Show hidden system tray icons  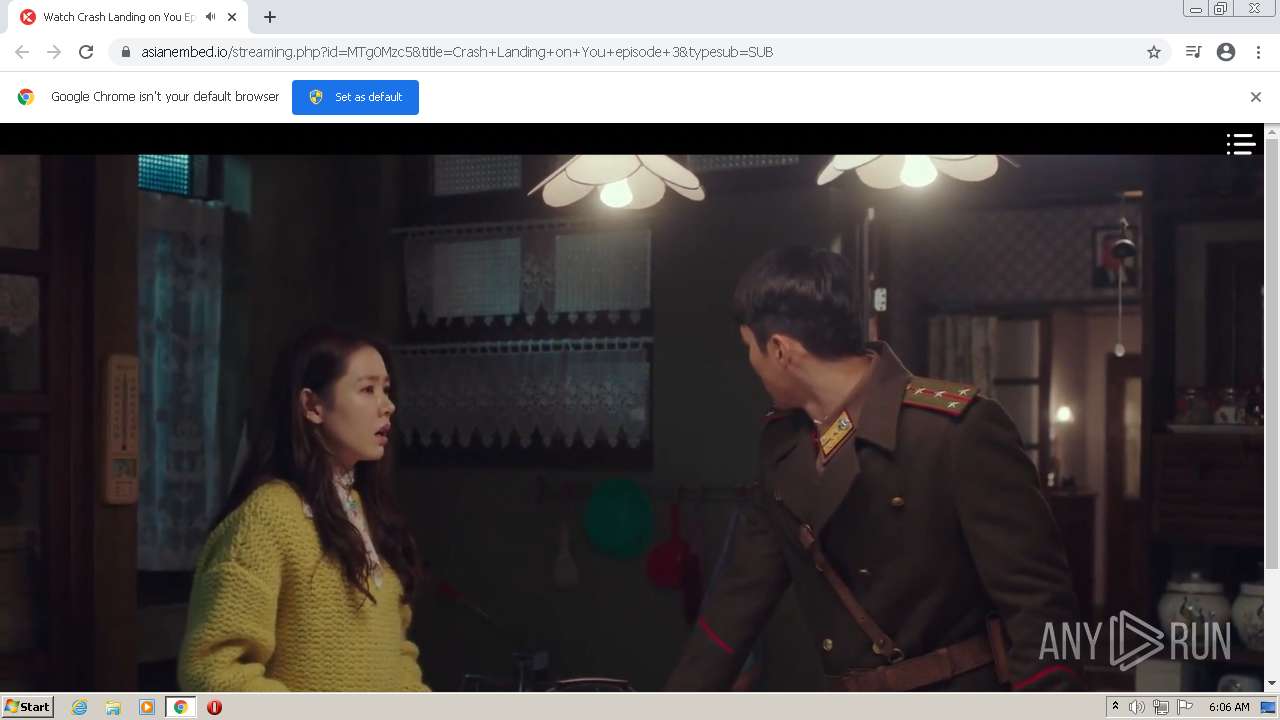pos(1115,707)
